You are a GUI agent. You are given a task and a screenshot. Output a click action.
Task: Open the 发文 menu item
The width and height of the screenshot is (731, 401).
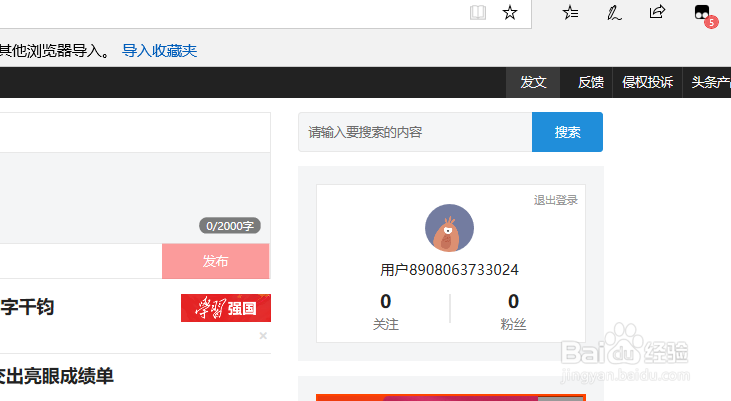533,83
